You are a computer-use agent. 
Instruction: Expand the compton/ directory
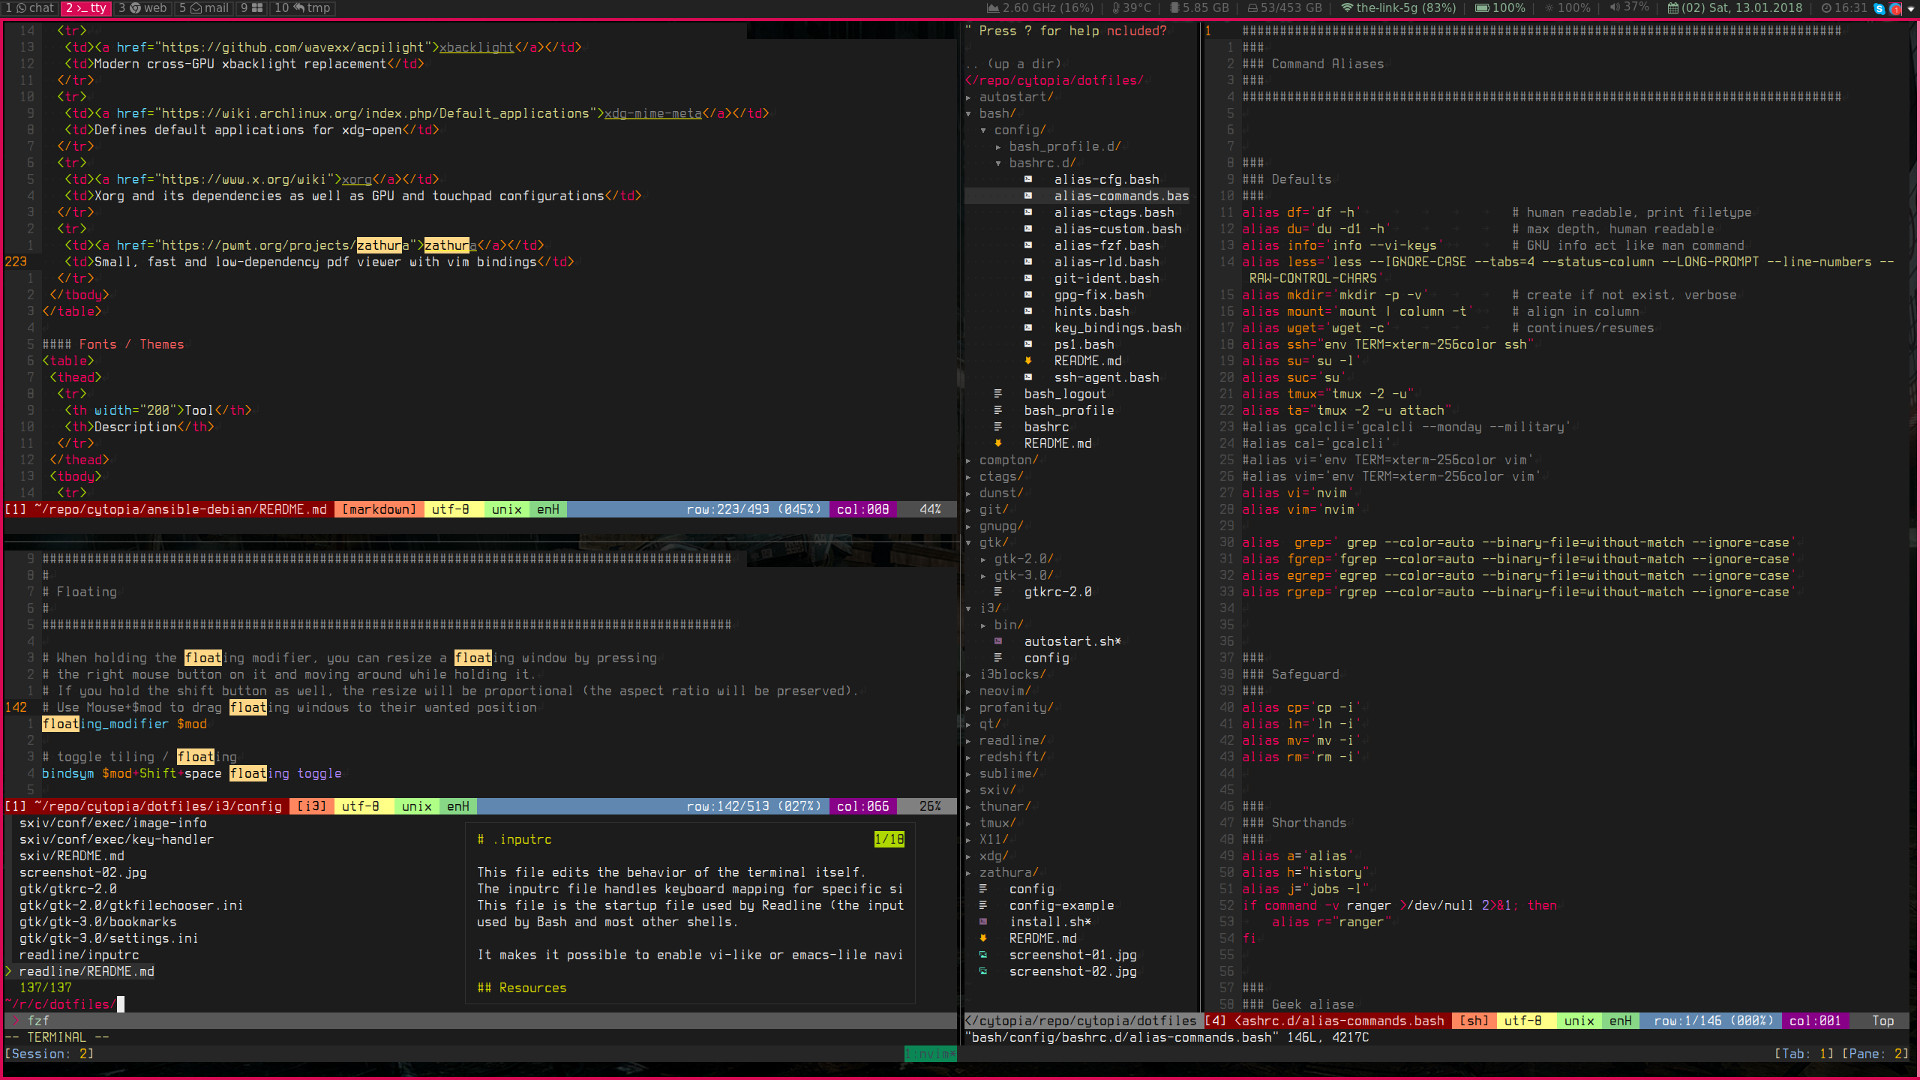(969, 460)
